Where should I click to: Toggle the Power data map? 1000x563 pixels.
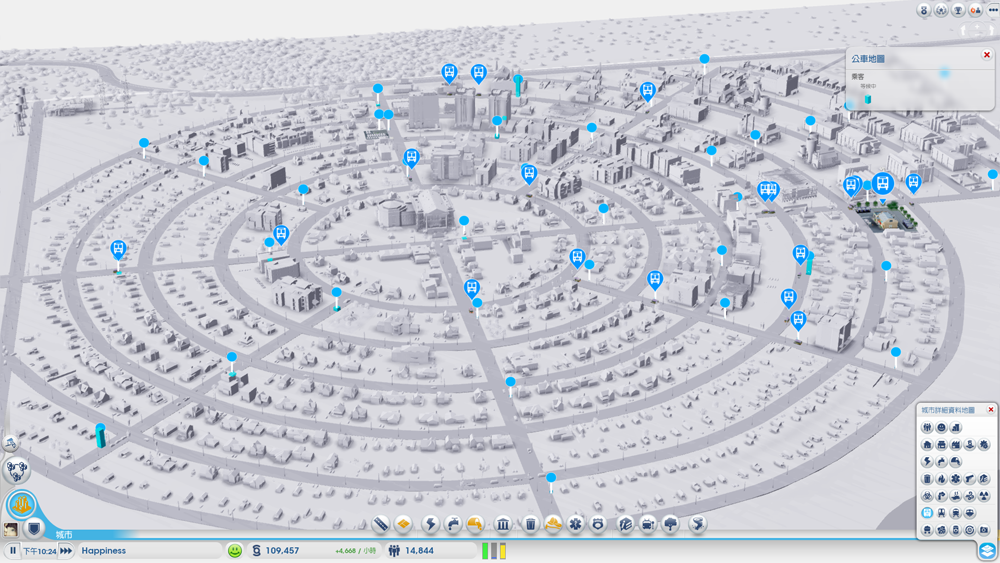click(x=927, y=462)
